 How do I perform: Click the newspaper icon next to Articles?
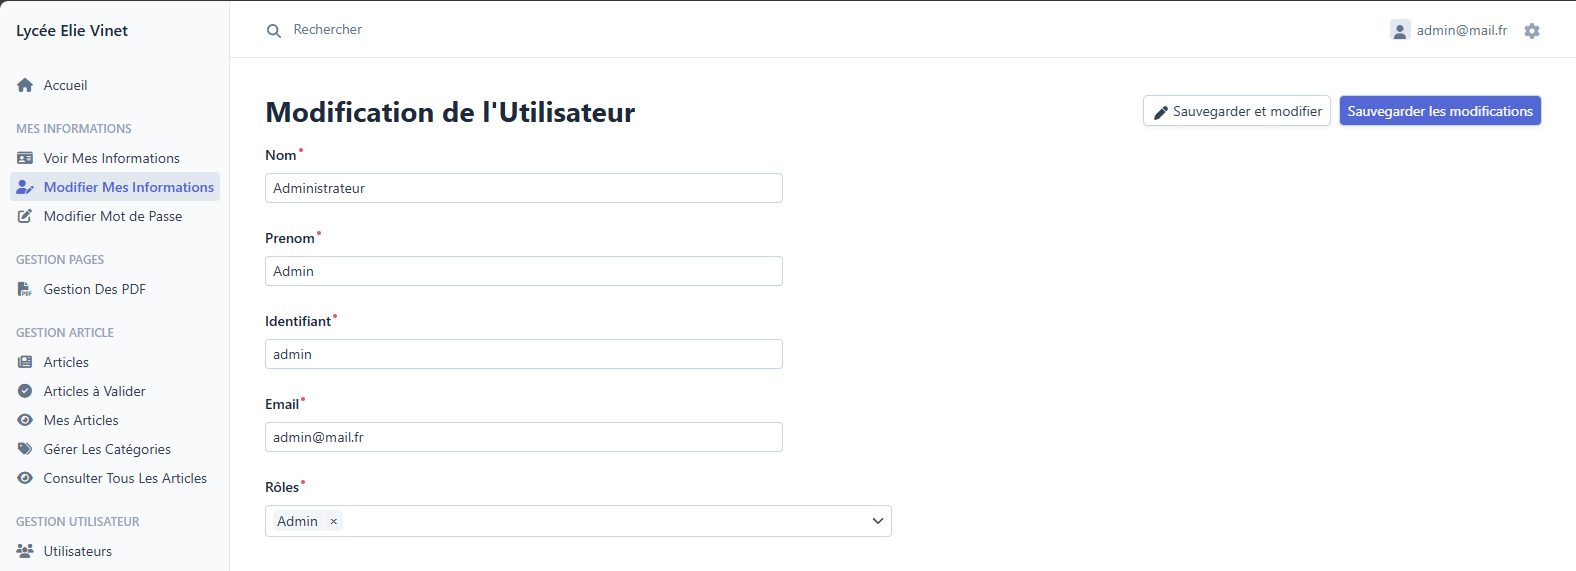tap(25, 362)
